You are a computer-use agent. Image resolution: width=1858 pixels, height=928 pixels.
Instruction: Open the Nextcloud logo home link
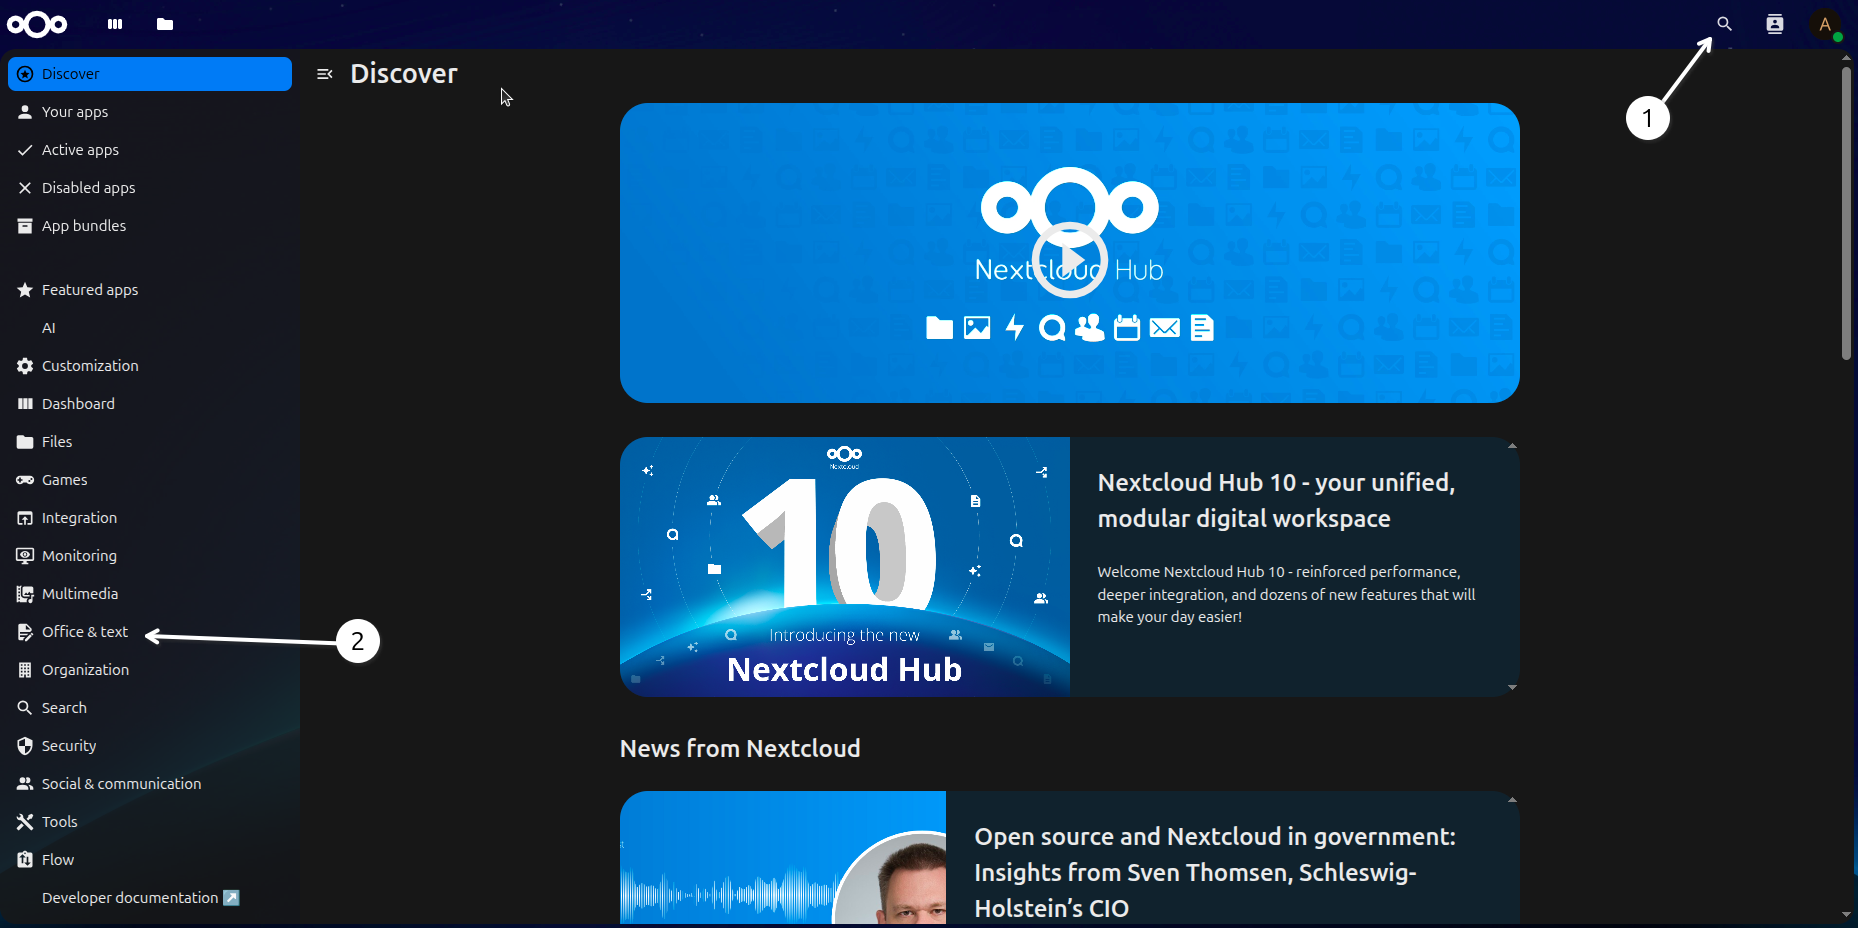(x=37, y=24)
